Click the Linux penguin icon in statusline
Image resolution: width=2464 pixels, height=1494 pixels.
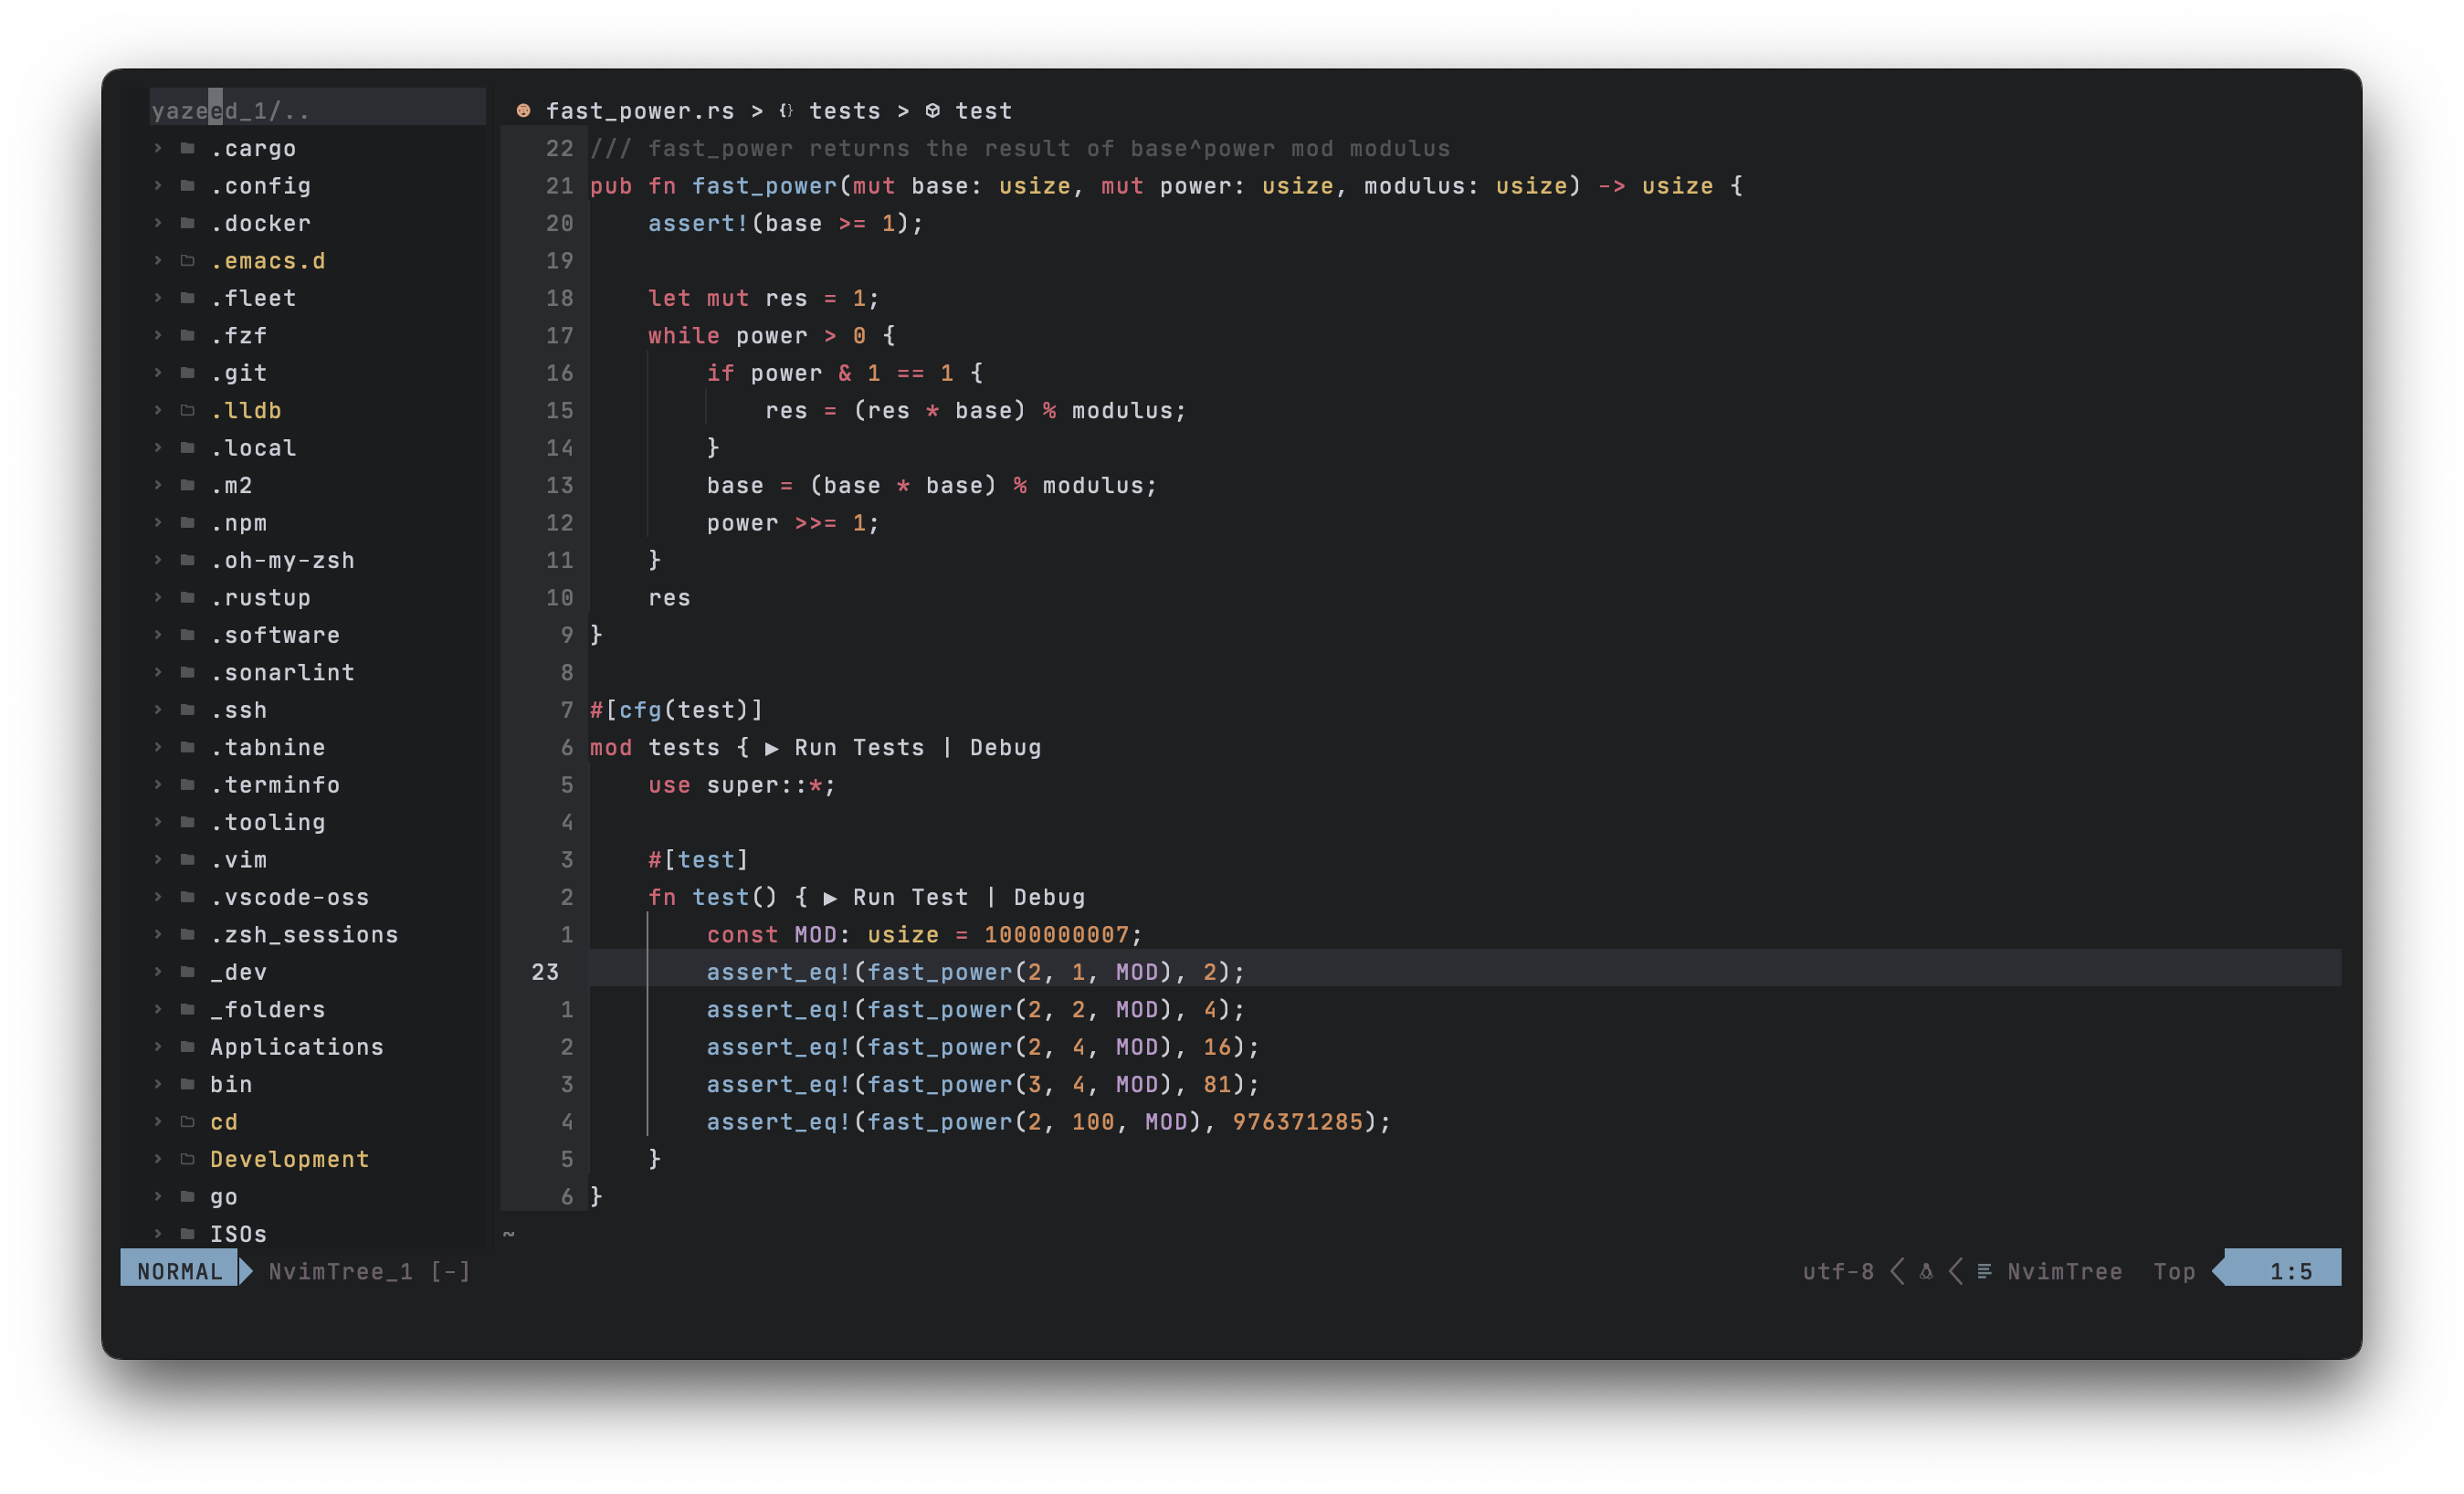tap(1926, 1272)
